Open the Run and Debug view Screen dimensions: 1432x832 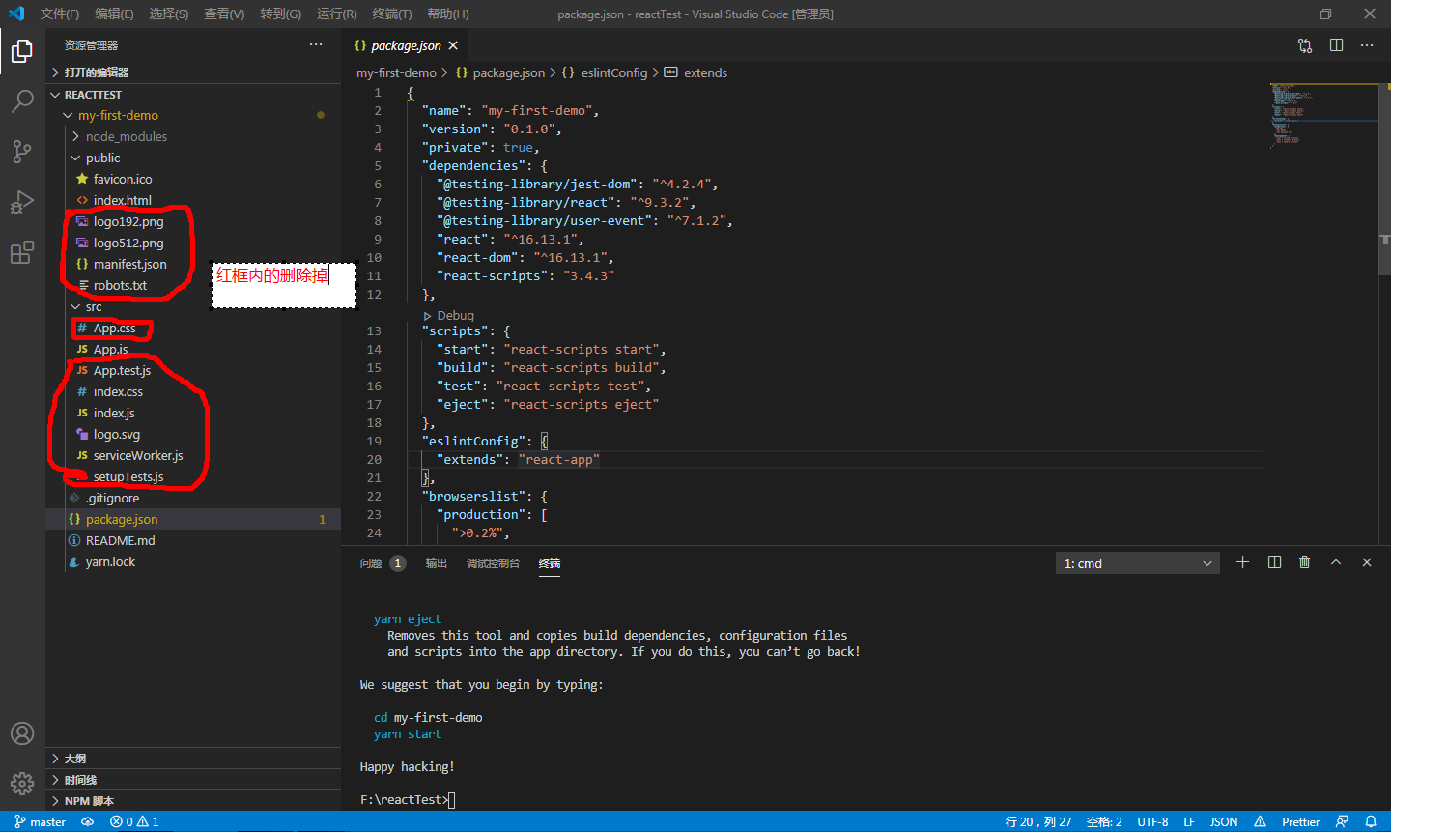(x=22, y=202)
